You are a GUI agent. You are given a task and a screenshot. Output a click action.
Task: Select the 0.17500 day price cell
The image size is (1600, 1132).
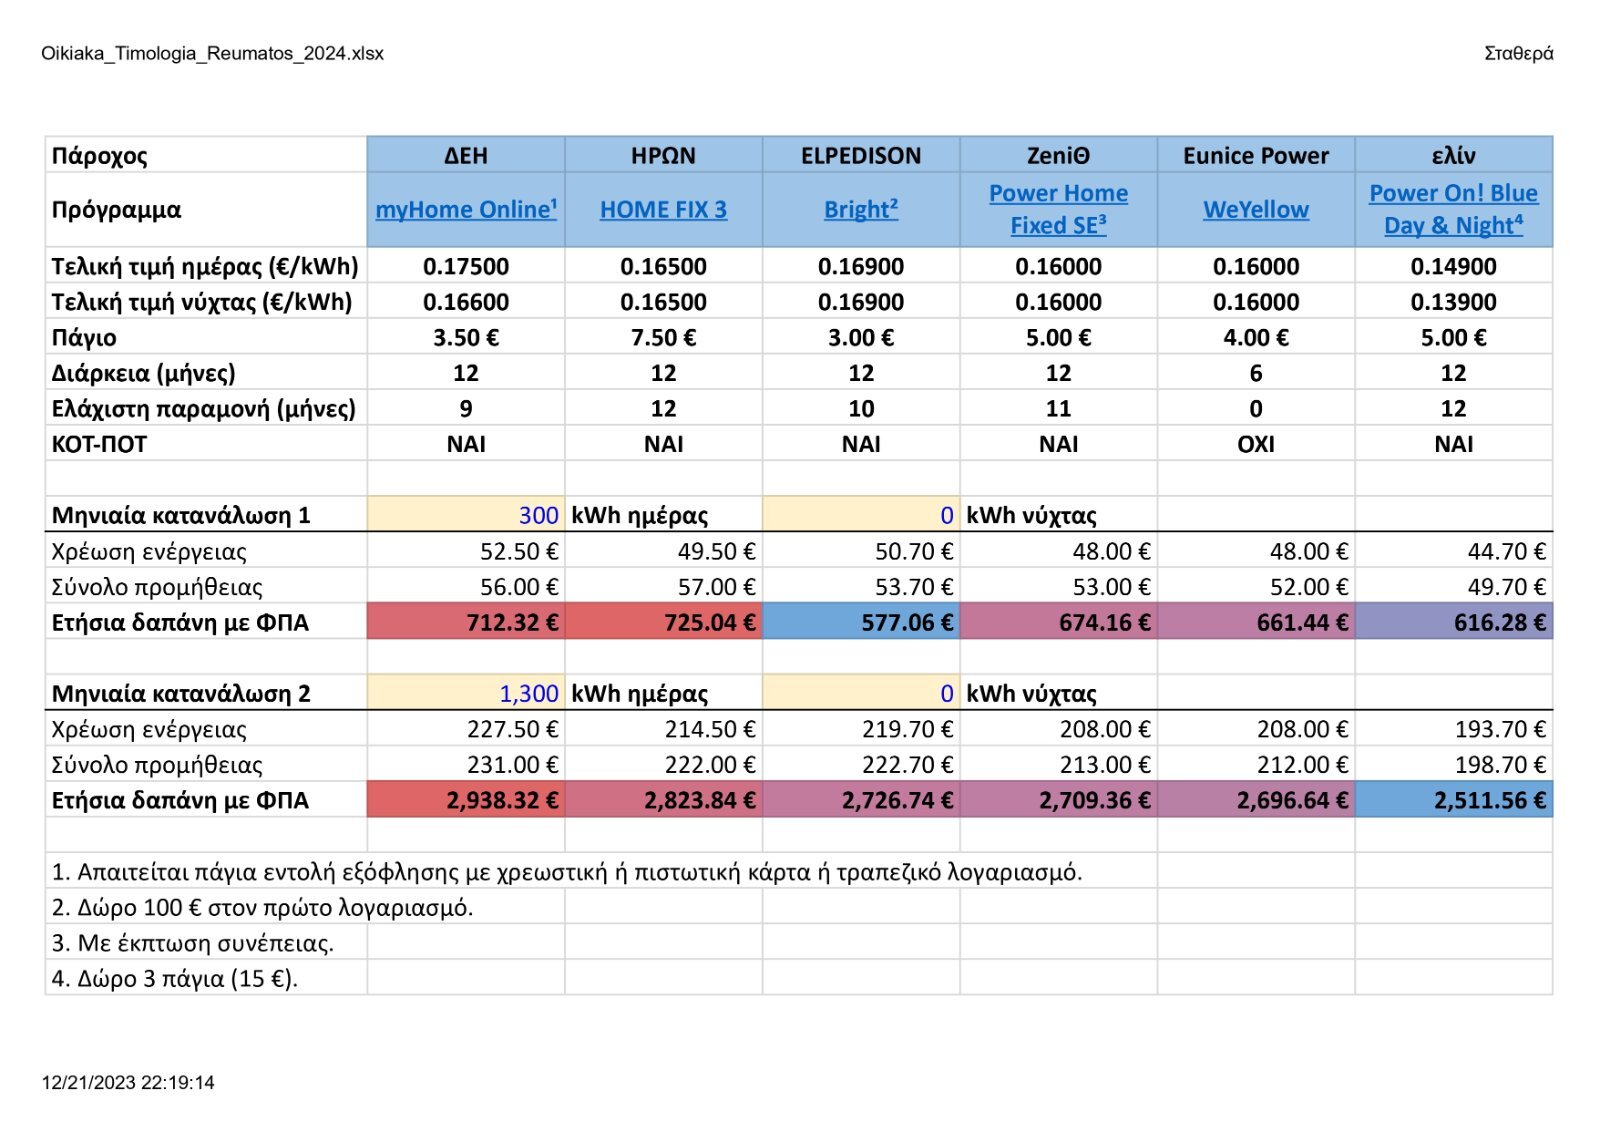pos(466,266)
